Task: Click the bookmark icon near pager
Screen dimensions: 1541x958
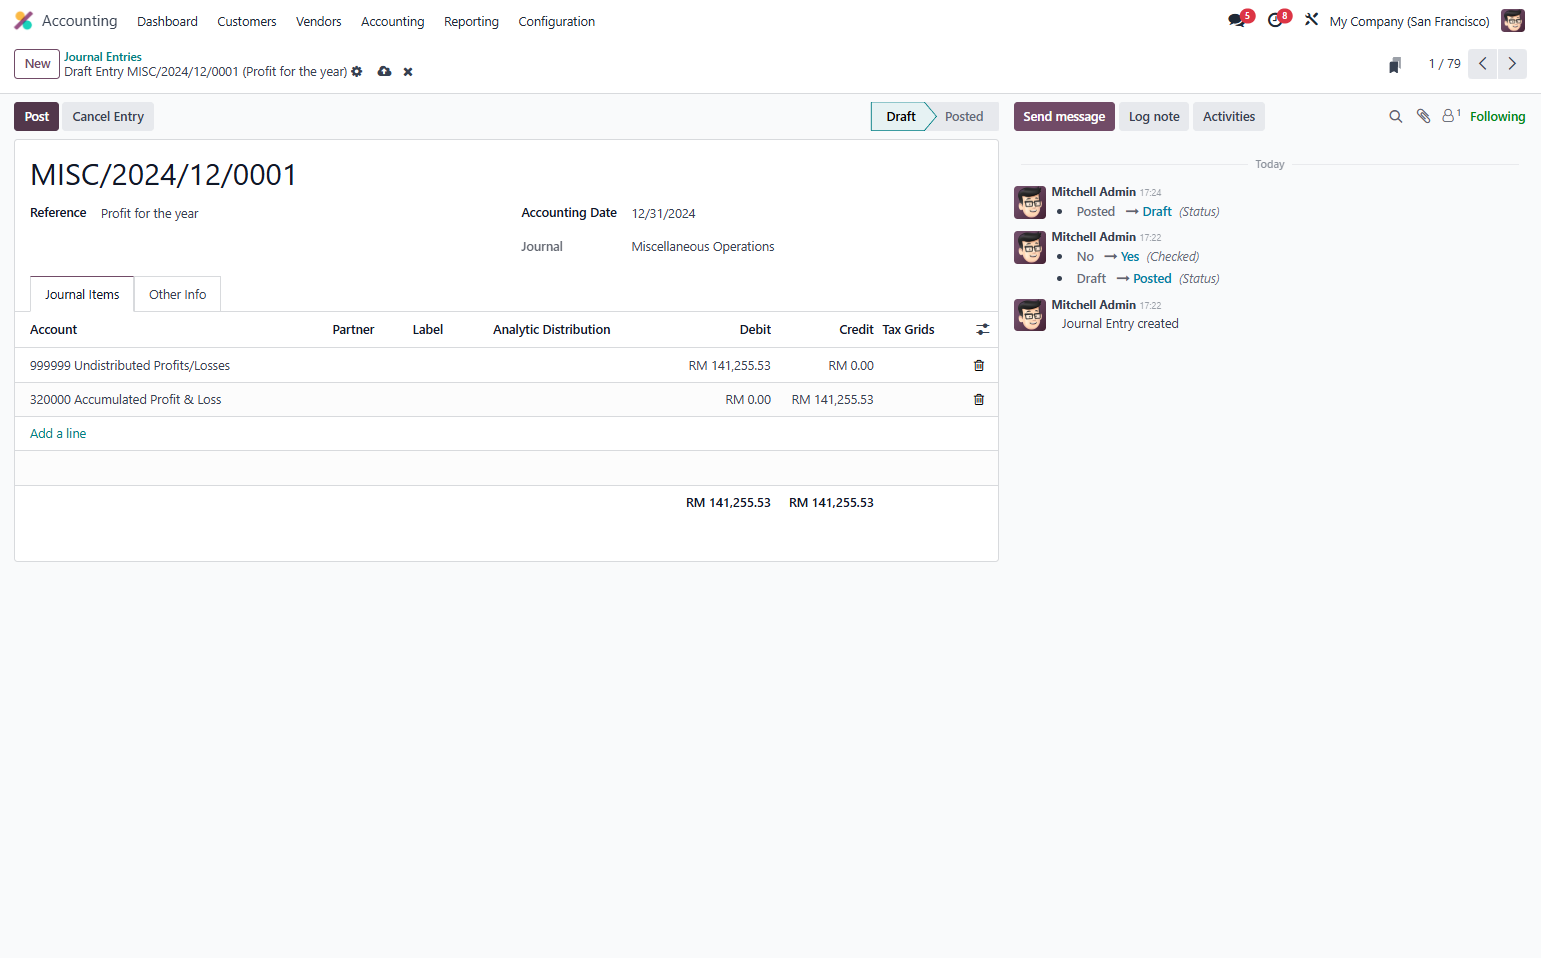Action: click(1395, 65)
